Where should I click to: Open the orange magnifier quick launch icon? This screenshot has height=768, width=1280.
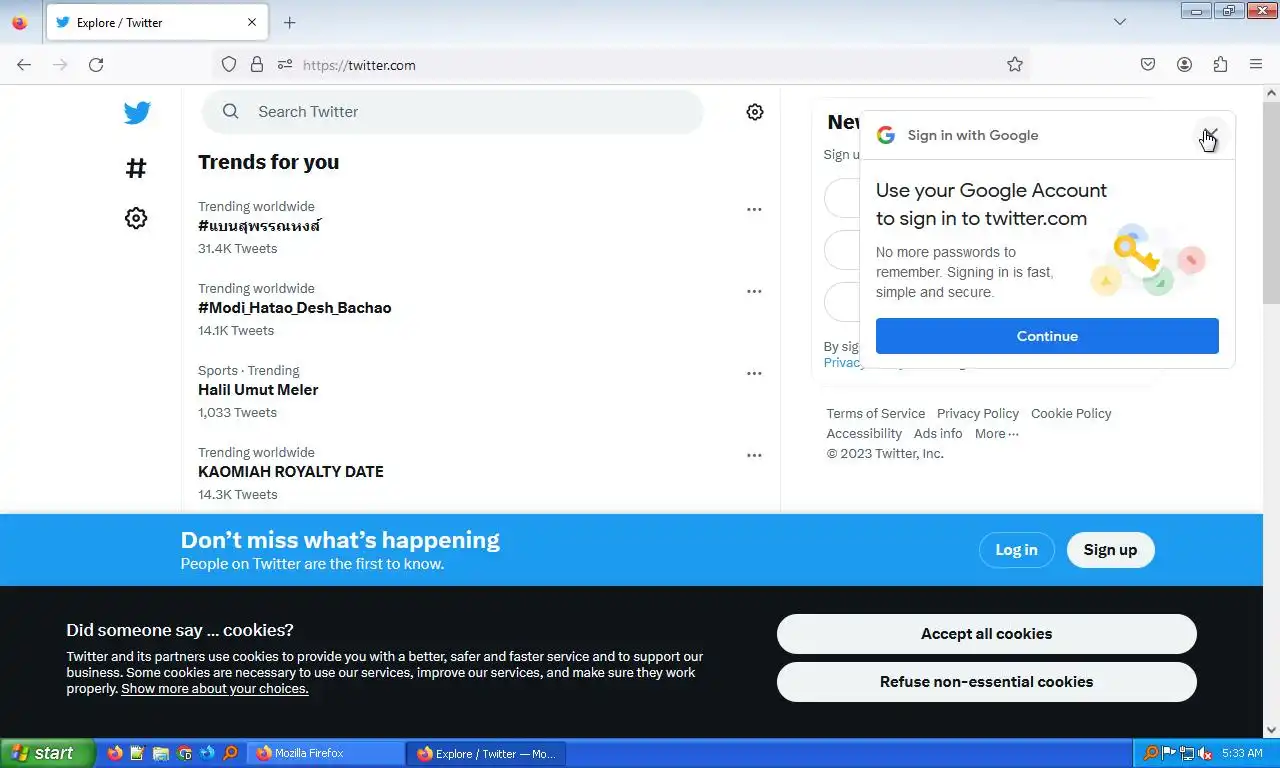click(x=230, y=753)
